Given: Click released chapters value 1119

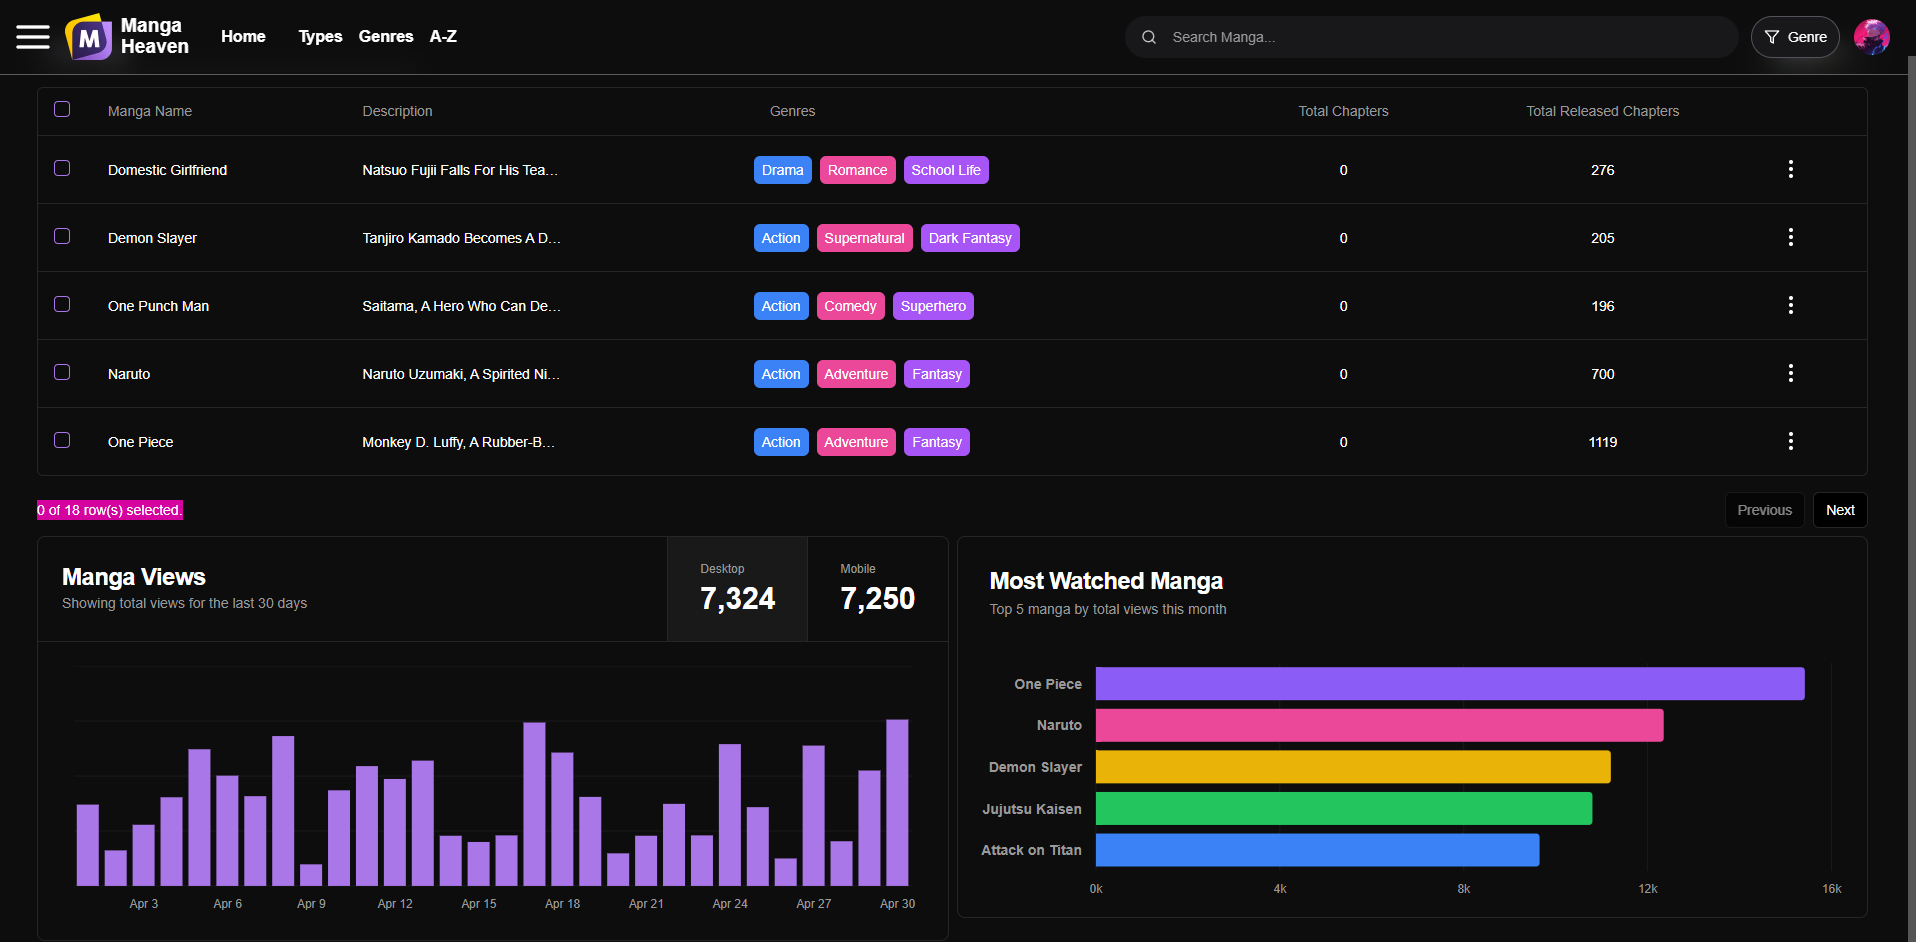Looking at the screenshot, I should (x=1603, y=442).
